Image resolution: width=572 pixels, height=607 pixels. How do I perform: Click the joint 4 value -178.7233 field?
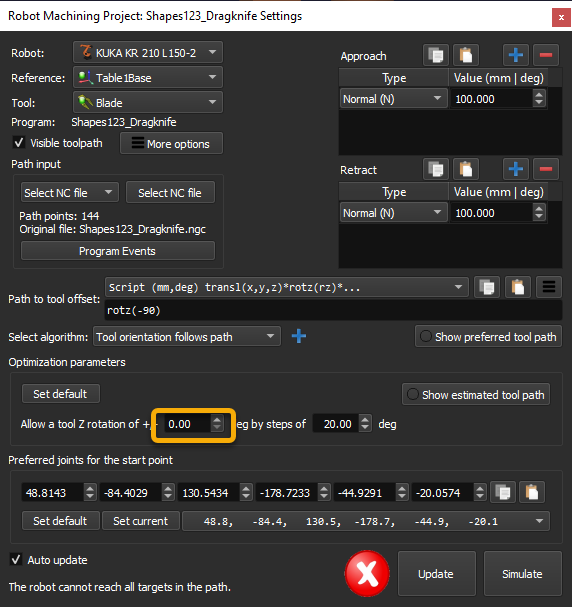(286, 492)
